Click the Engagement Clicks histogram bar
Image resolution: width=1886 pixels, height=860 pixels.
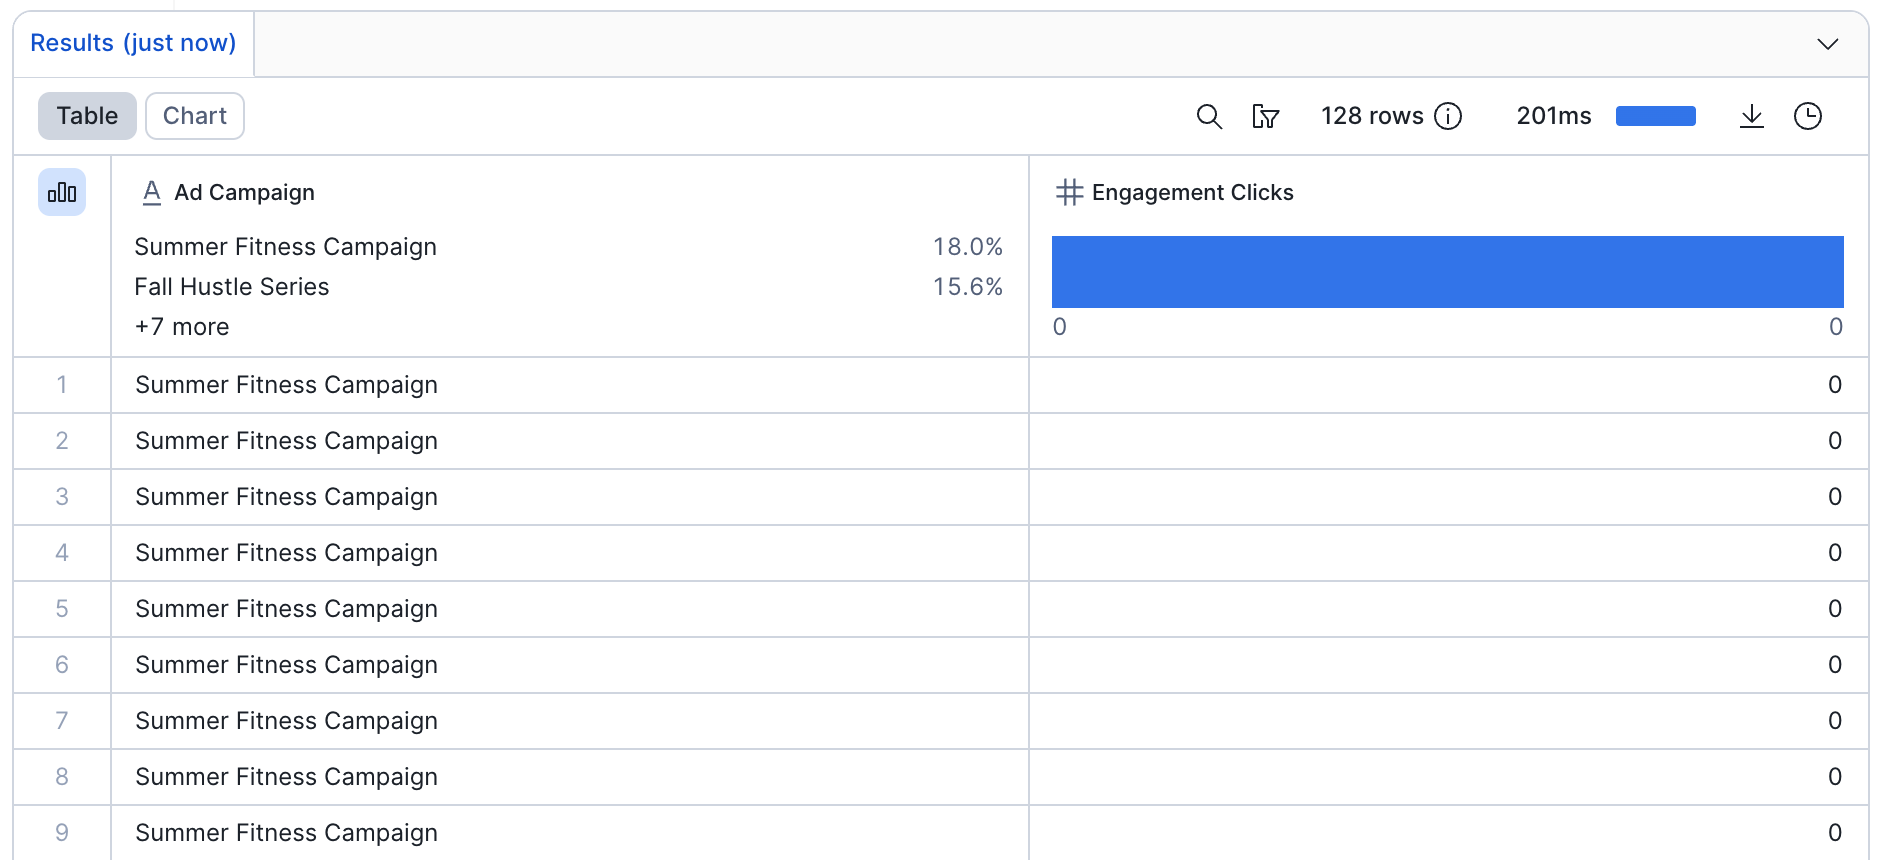[1447, 272]
